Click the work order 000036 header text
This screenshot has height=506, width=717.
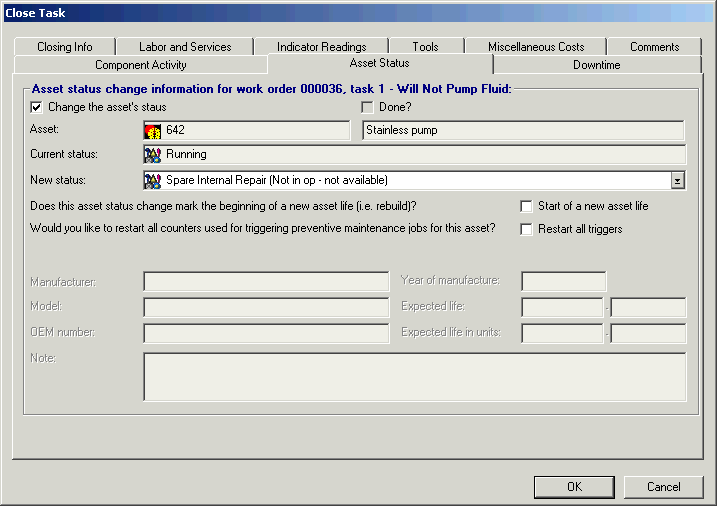pyautogui.click(x=271, y=89)
